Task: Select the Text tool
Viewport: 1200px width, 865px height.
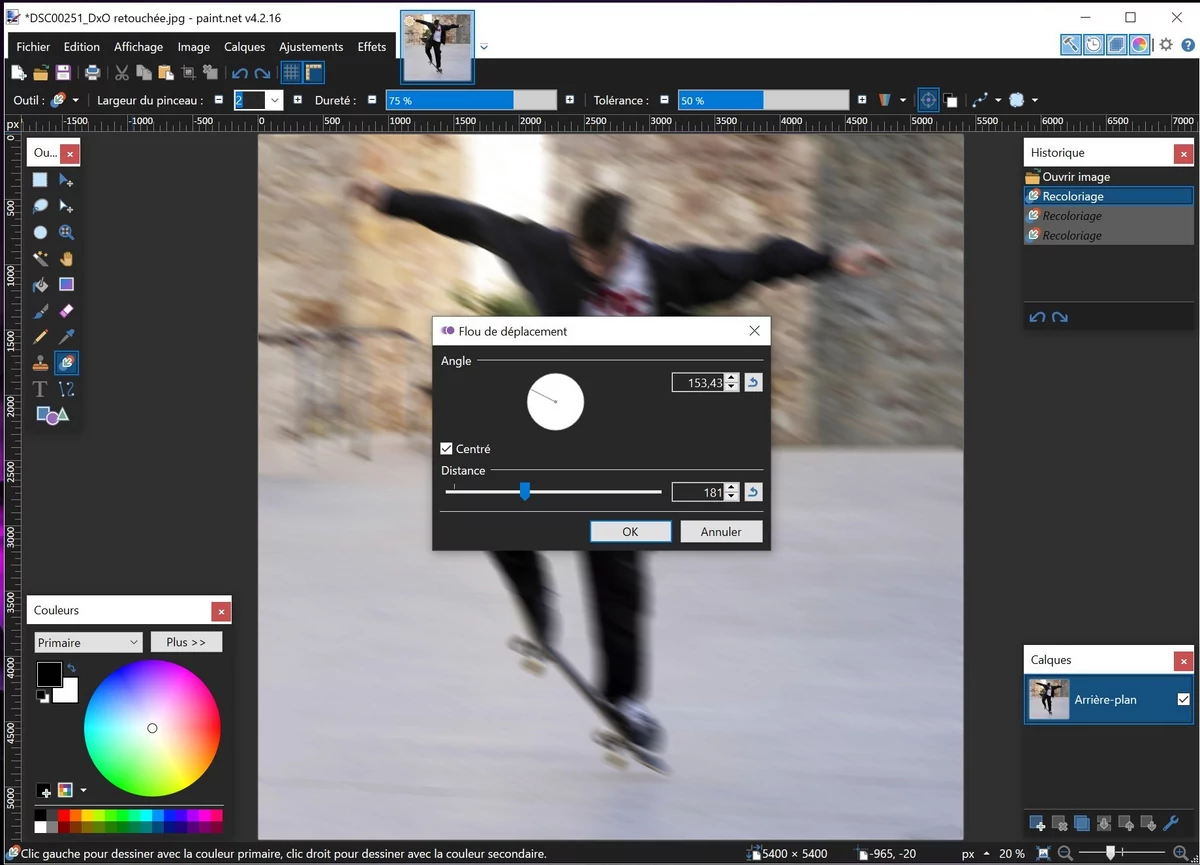Action: (x=40, y=389)
